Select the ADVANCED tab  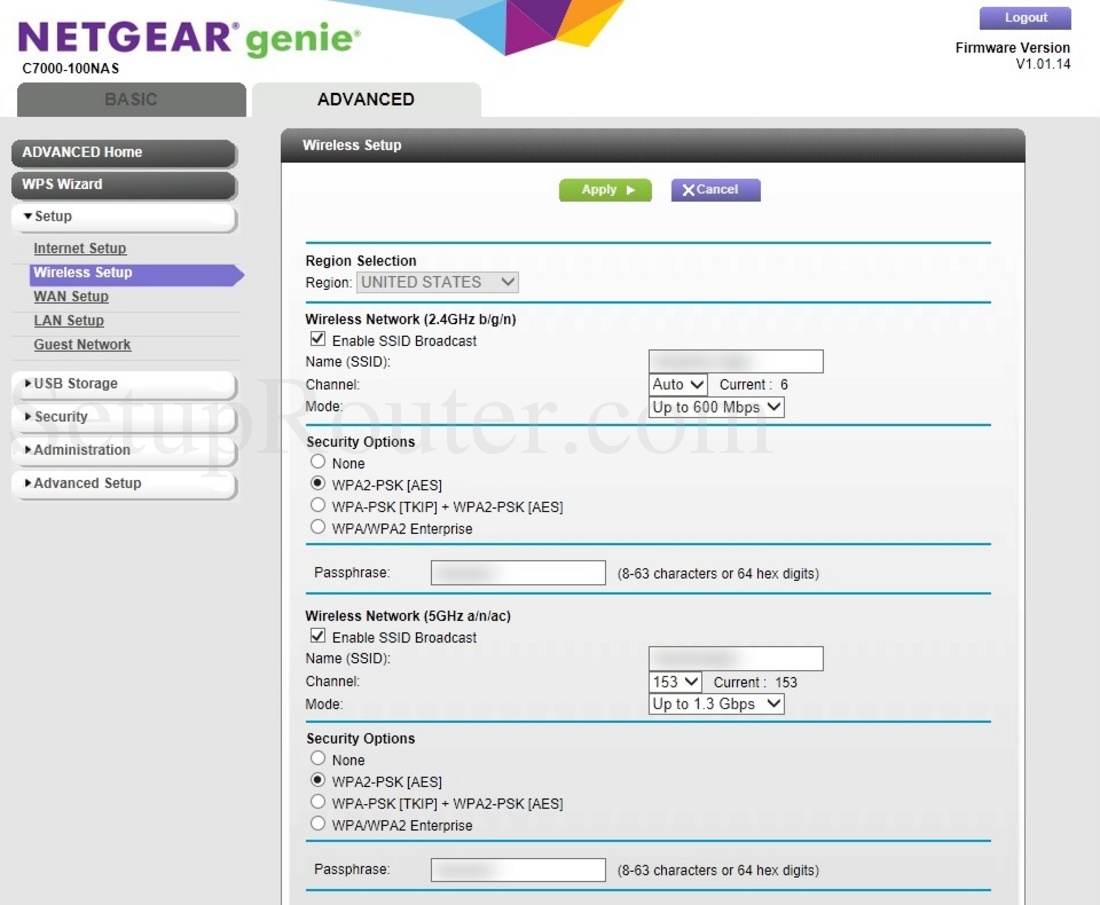[x=365, y=100]
